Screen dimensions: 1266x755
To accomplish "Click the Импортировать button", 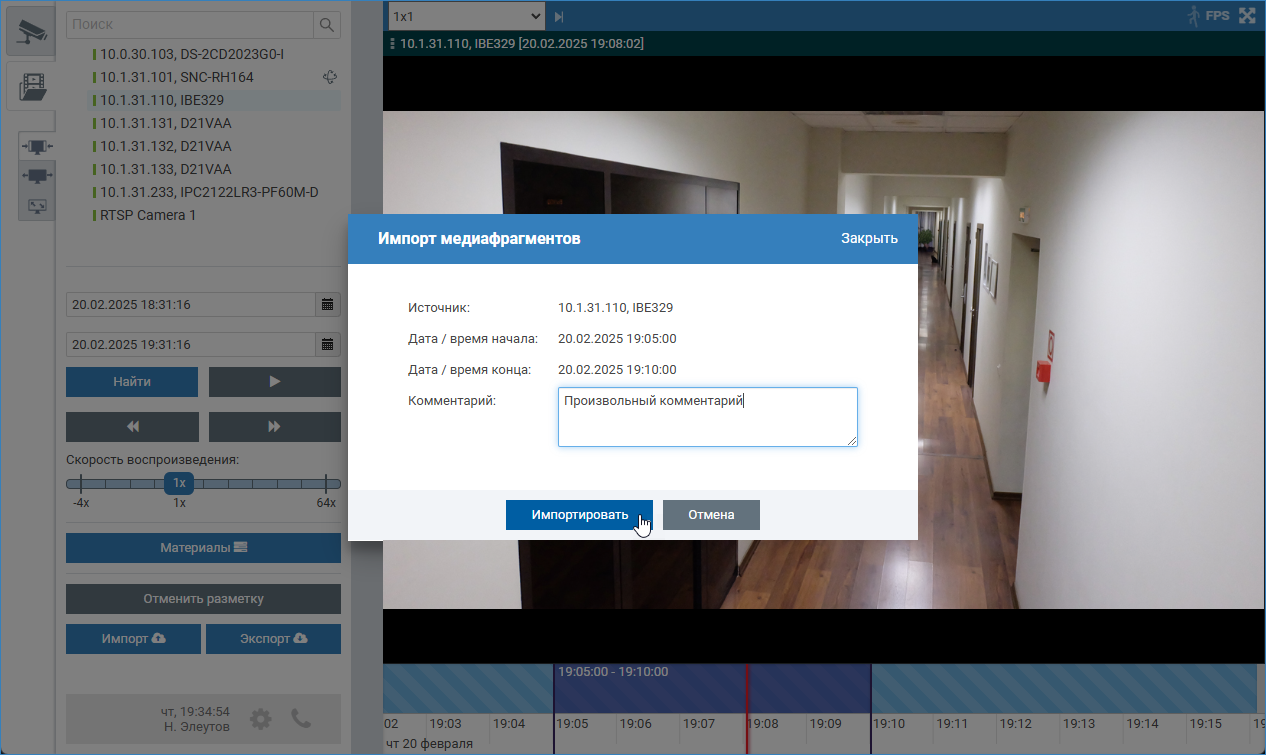I will [x=579, y=515].
